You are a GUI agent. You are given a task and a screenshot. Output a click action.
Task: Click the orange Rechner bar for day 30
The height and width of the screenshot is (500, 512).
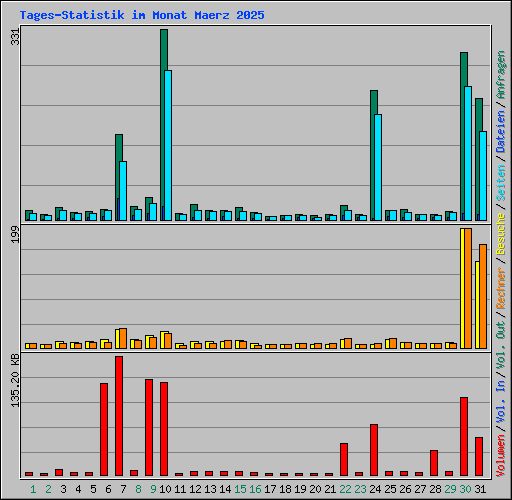[468, 289]
